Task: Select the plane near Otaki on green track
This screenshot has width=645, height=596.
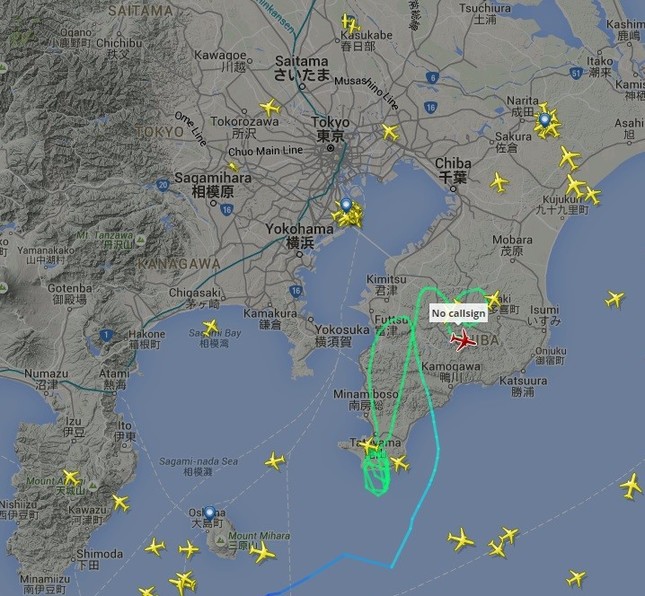Action: tap(493, 299)
